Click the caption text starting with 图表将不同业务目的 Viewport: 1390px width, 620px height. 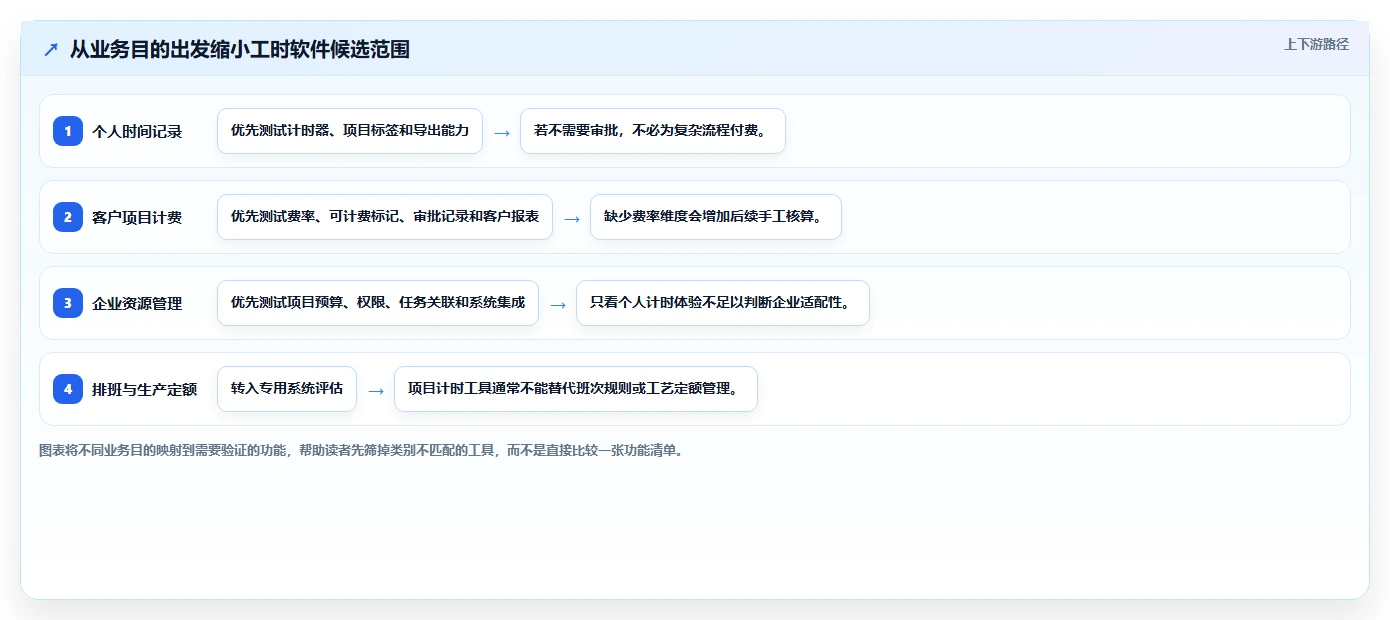point(361,450)
